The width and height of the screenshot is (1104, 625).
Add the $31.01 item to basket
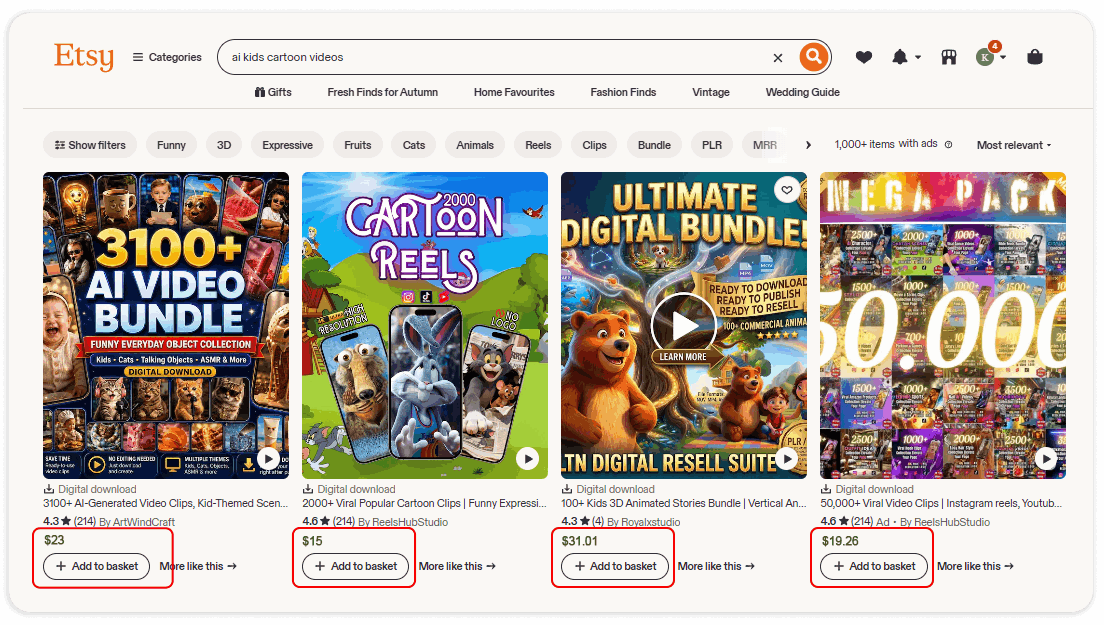(615, 566)
